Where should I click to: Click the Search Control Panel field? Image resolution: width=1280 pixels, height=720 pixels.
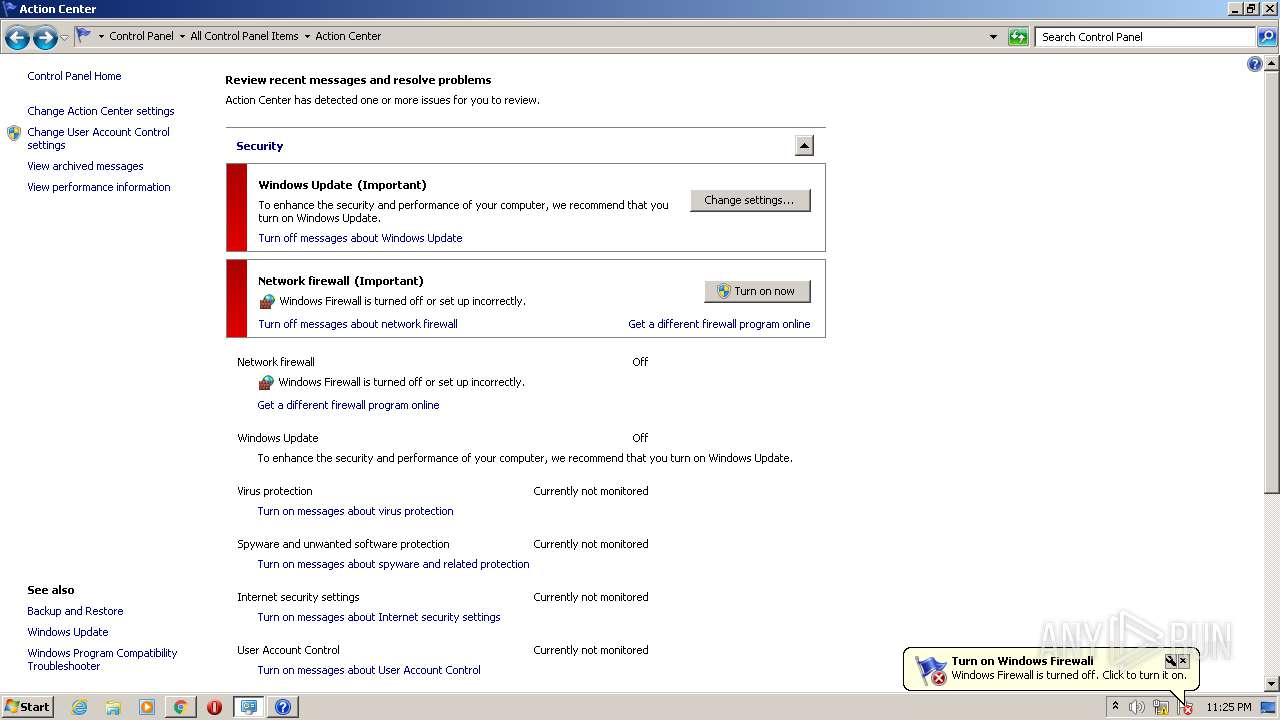click(1145, 37)
